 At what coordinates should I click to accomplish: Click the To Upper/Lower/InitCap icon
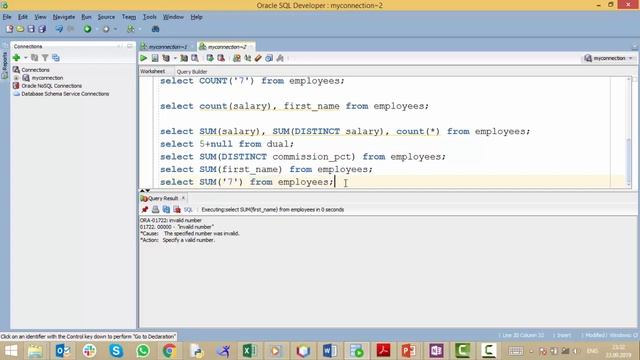tap(247, 58)
